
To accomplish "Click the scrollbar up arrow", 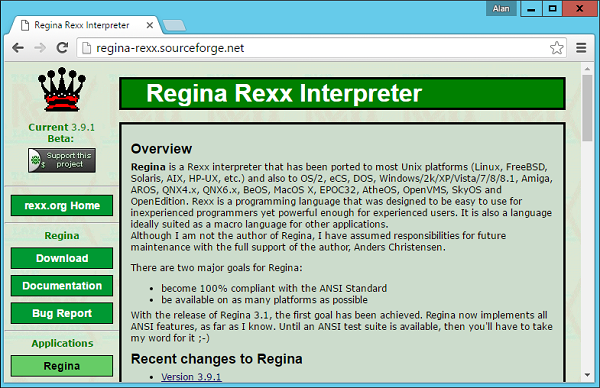I will pos(587,69).
